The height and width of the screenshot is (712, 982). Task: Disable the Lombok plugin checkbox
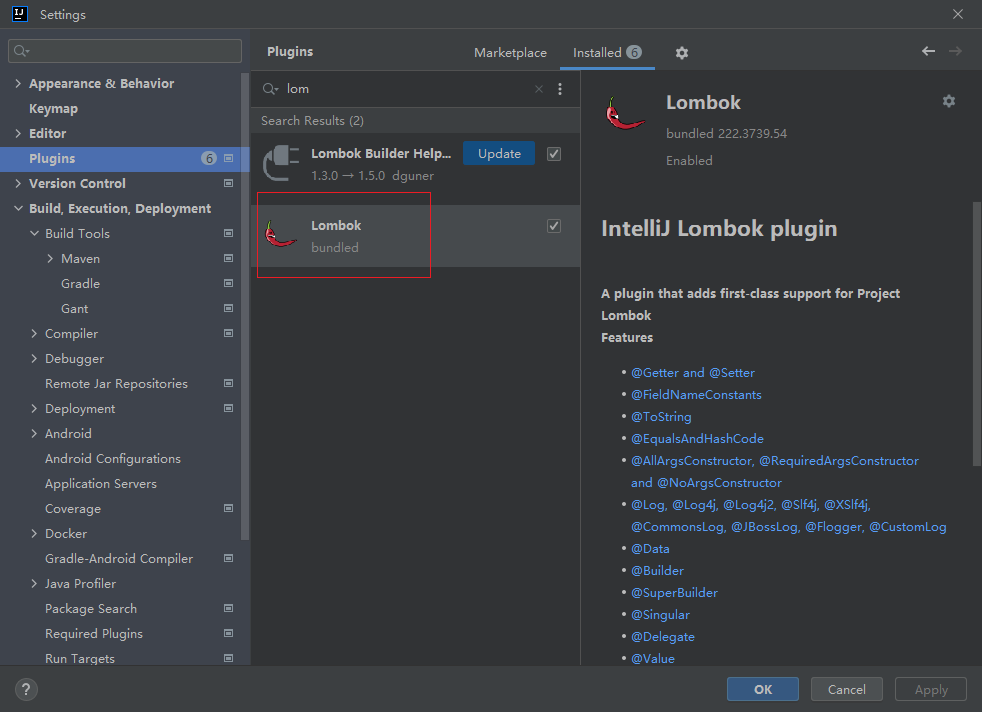point(554,226)
